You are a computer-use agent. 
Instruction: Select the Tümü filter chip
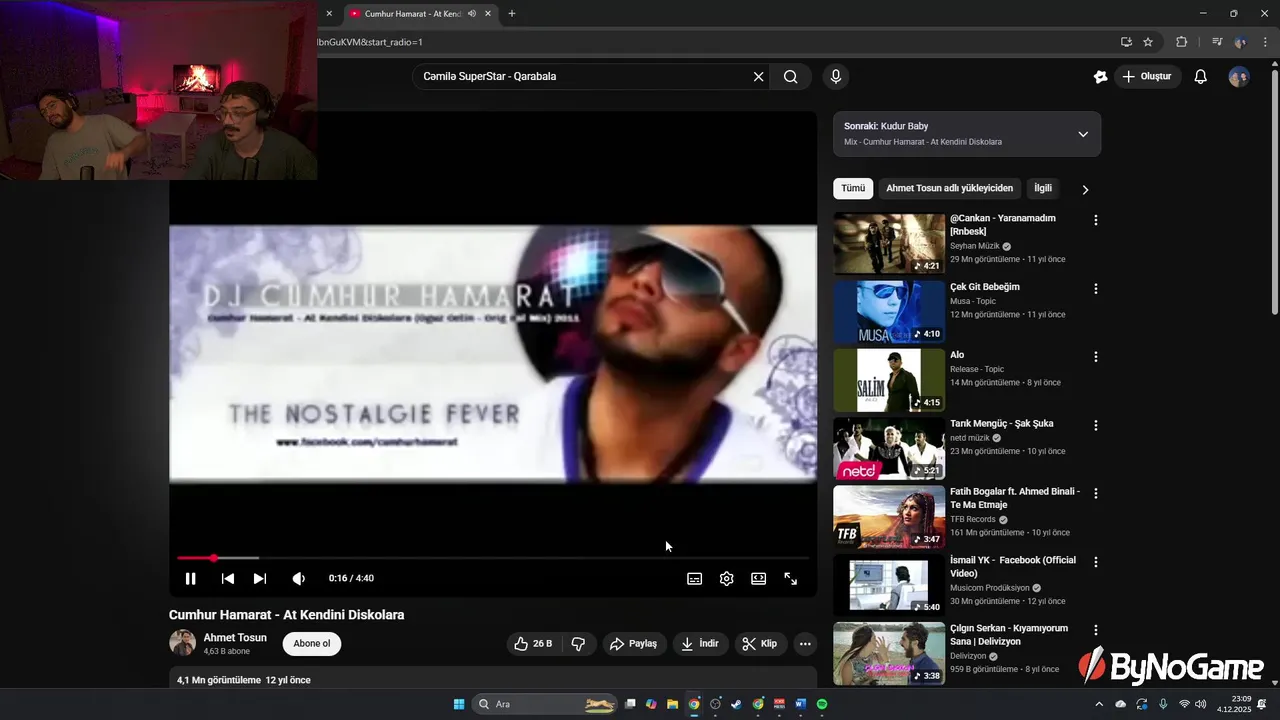tap(853, 188)
